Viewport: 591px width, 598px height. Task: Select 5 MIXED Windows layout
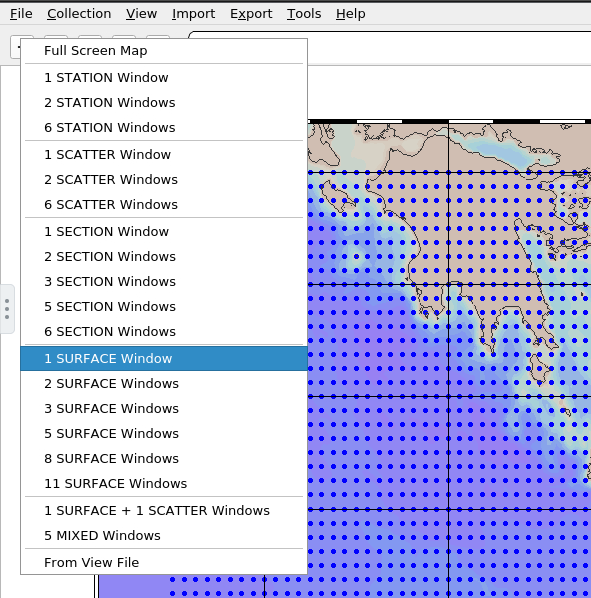pos(164,536)
